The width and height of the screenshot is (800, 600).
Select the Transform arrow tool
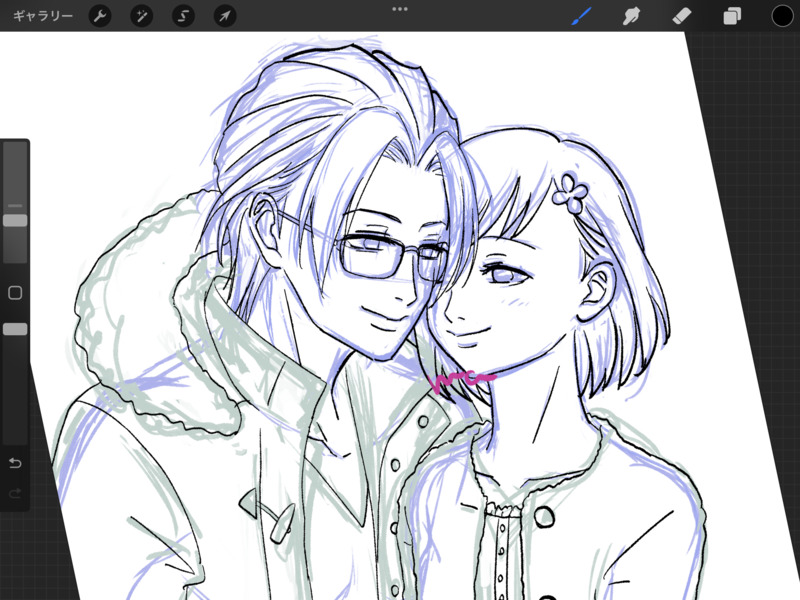225,16
